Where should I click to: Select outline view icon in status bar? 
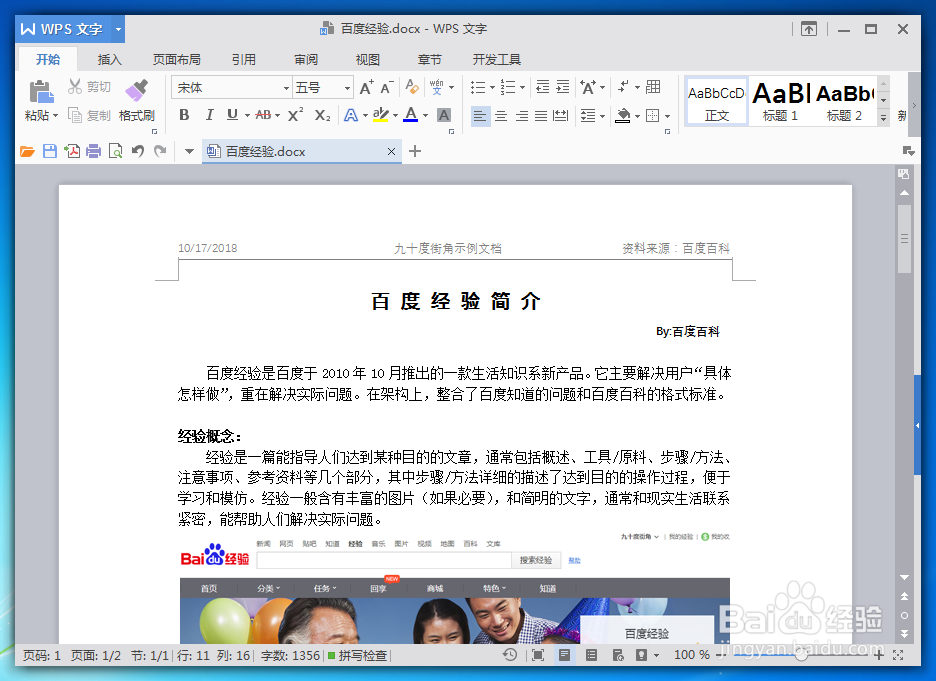(x=592, y=655)
